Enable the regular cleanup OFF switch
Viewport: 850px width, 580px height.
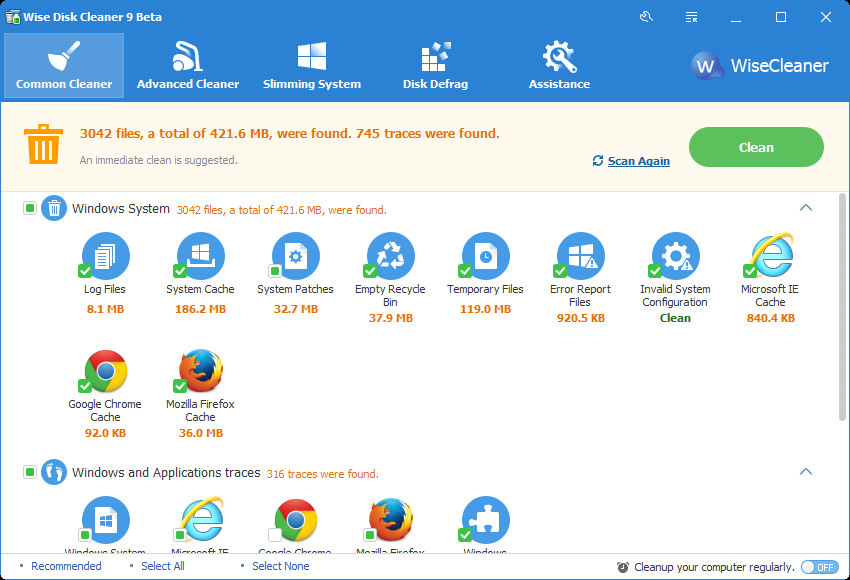820,567
